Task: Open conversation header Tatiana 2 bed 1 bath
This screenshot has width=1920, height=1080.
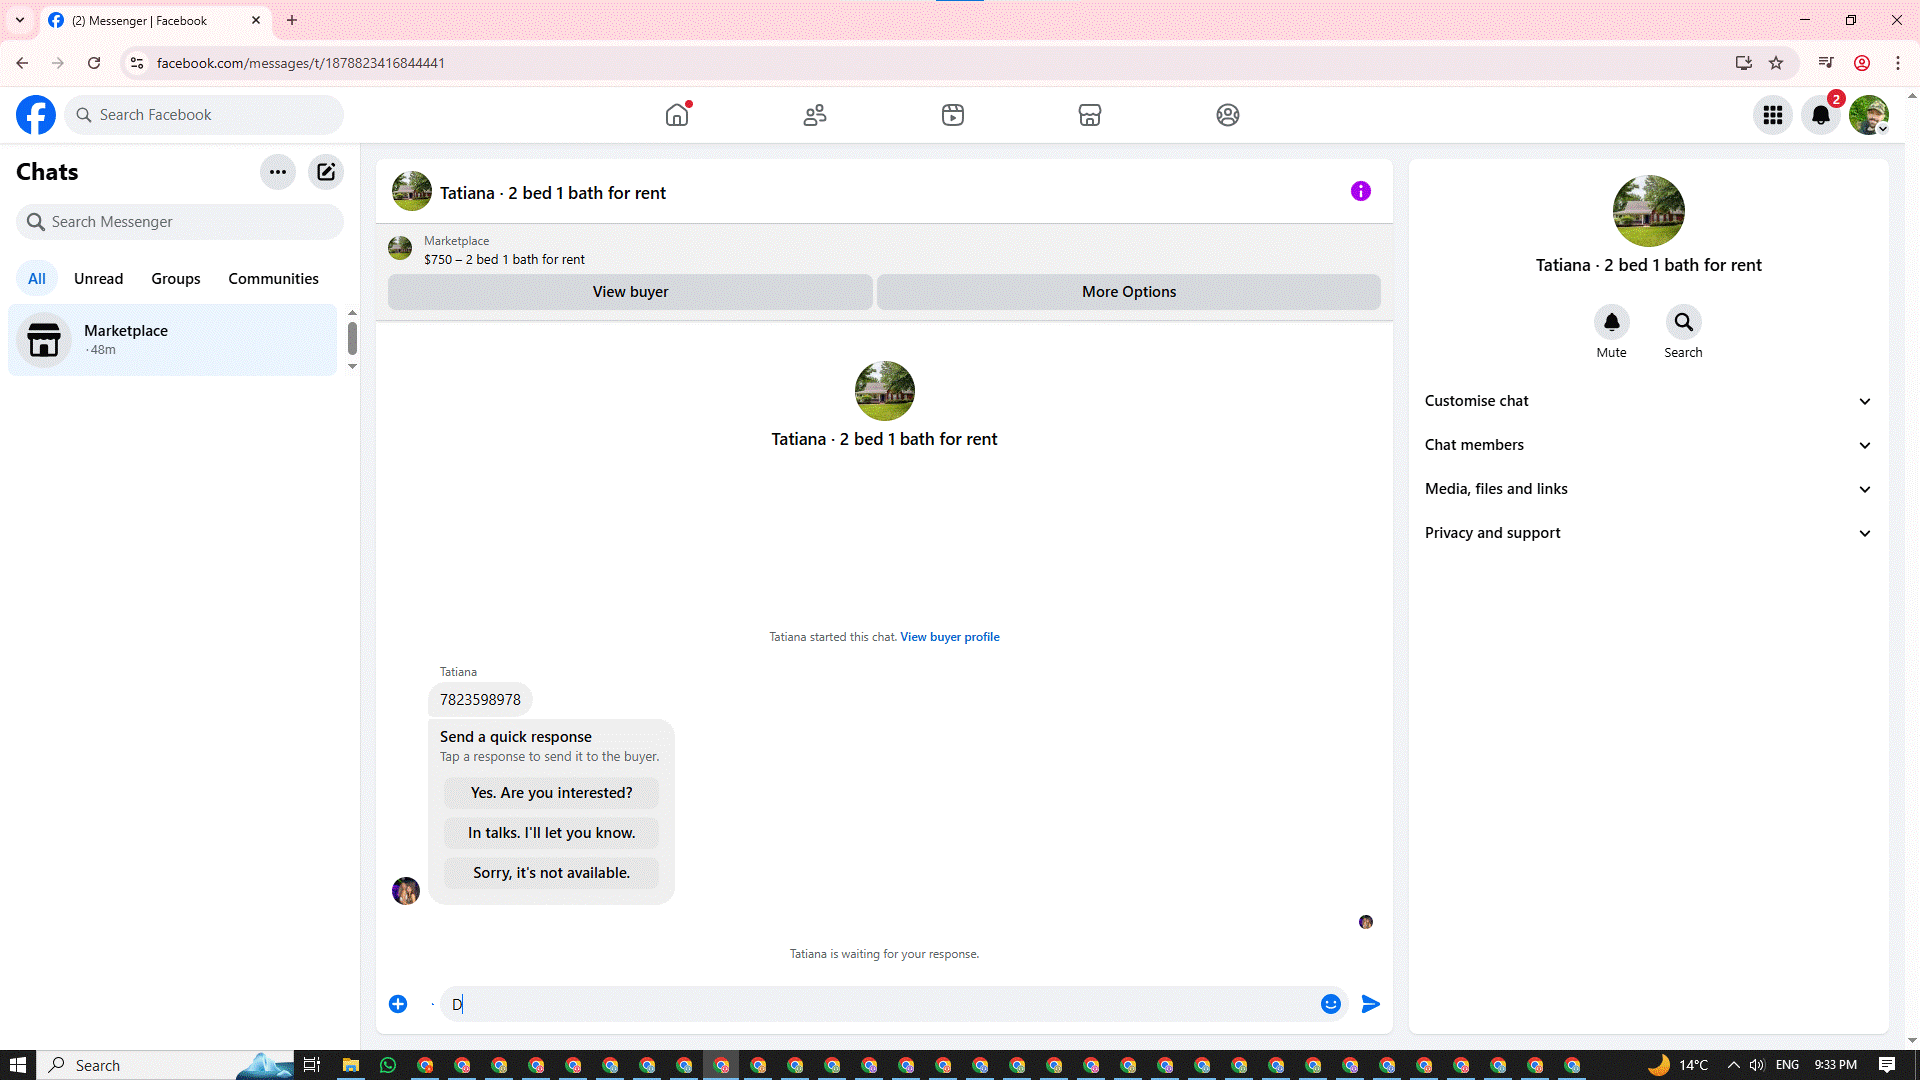Action: pyautogui.click(x=553, y=193)
